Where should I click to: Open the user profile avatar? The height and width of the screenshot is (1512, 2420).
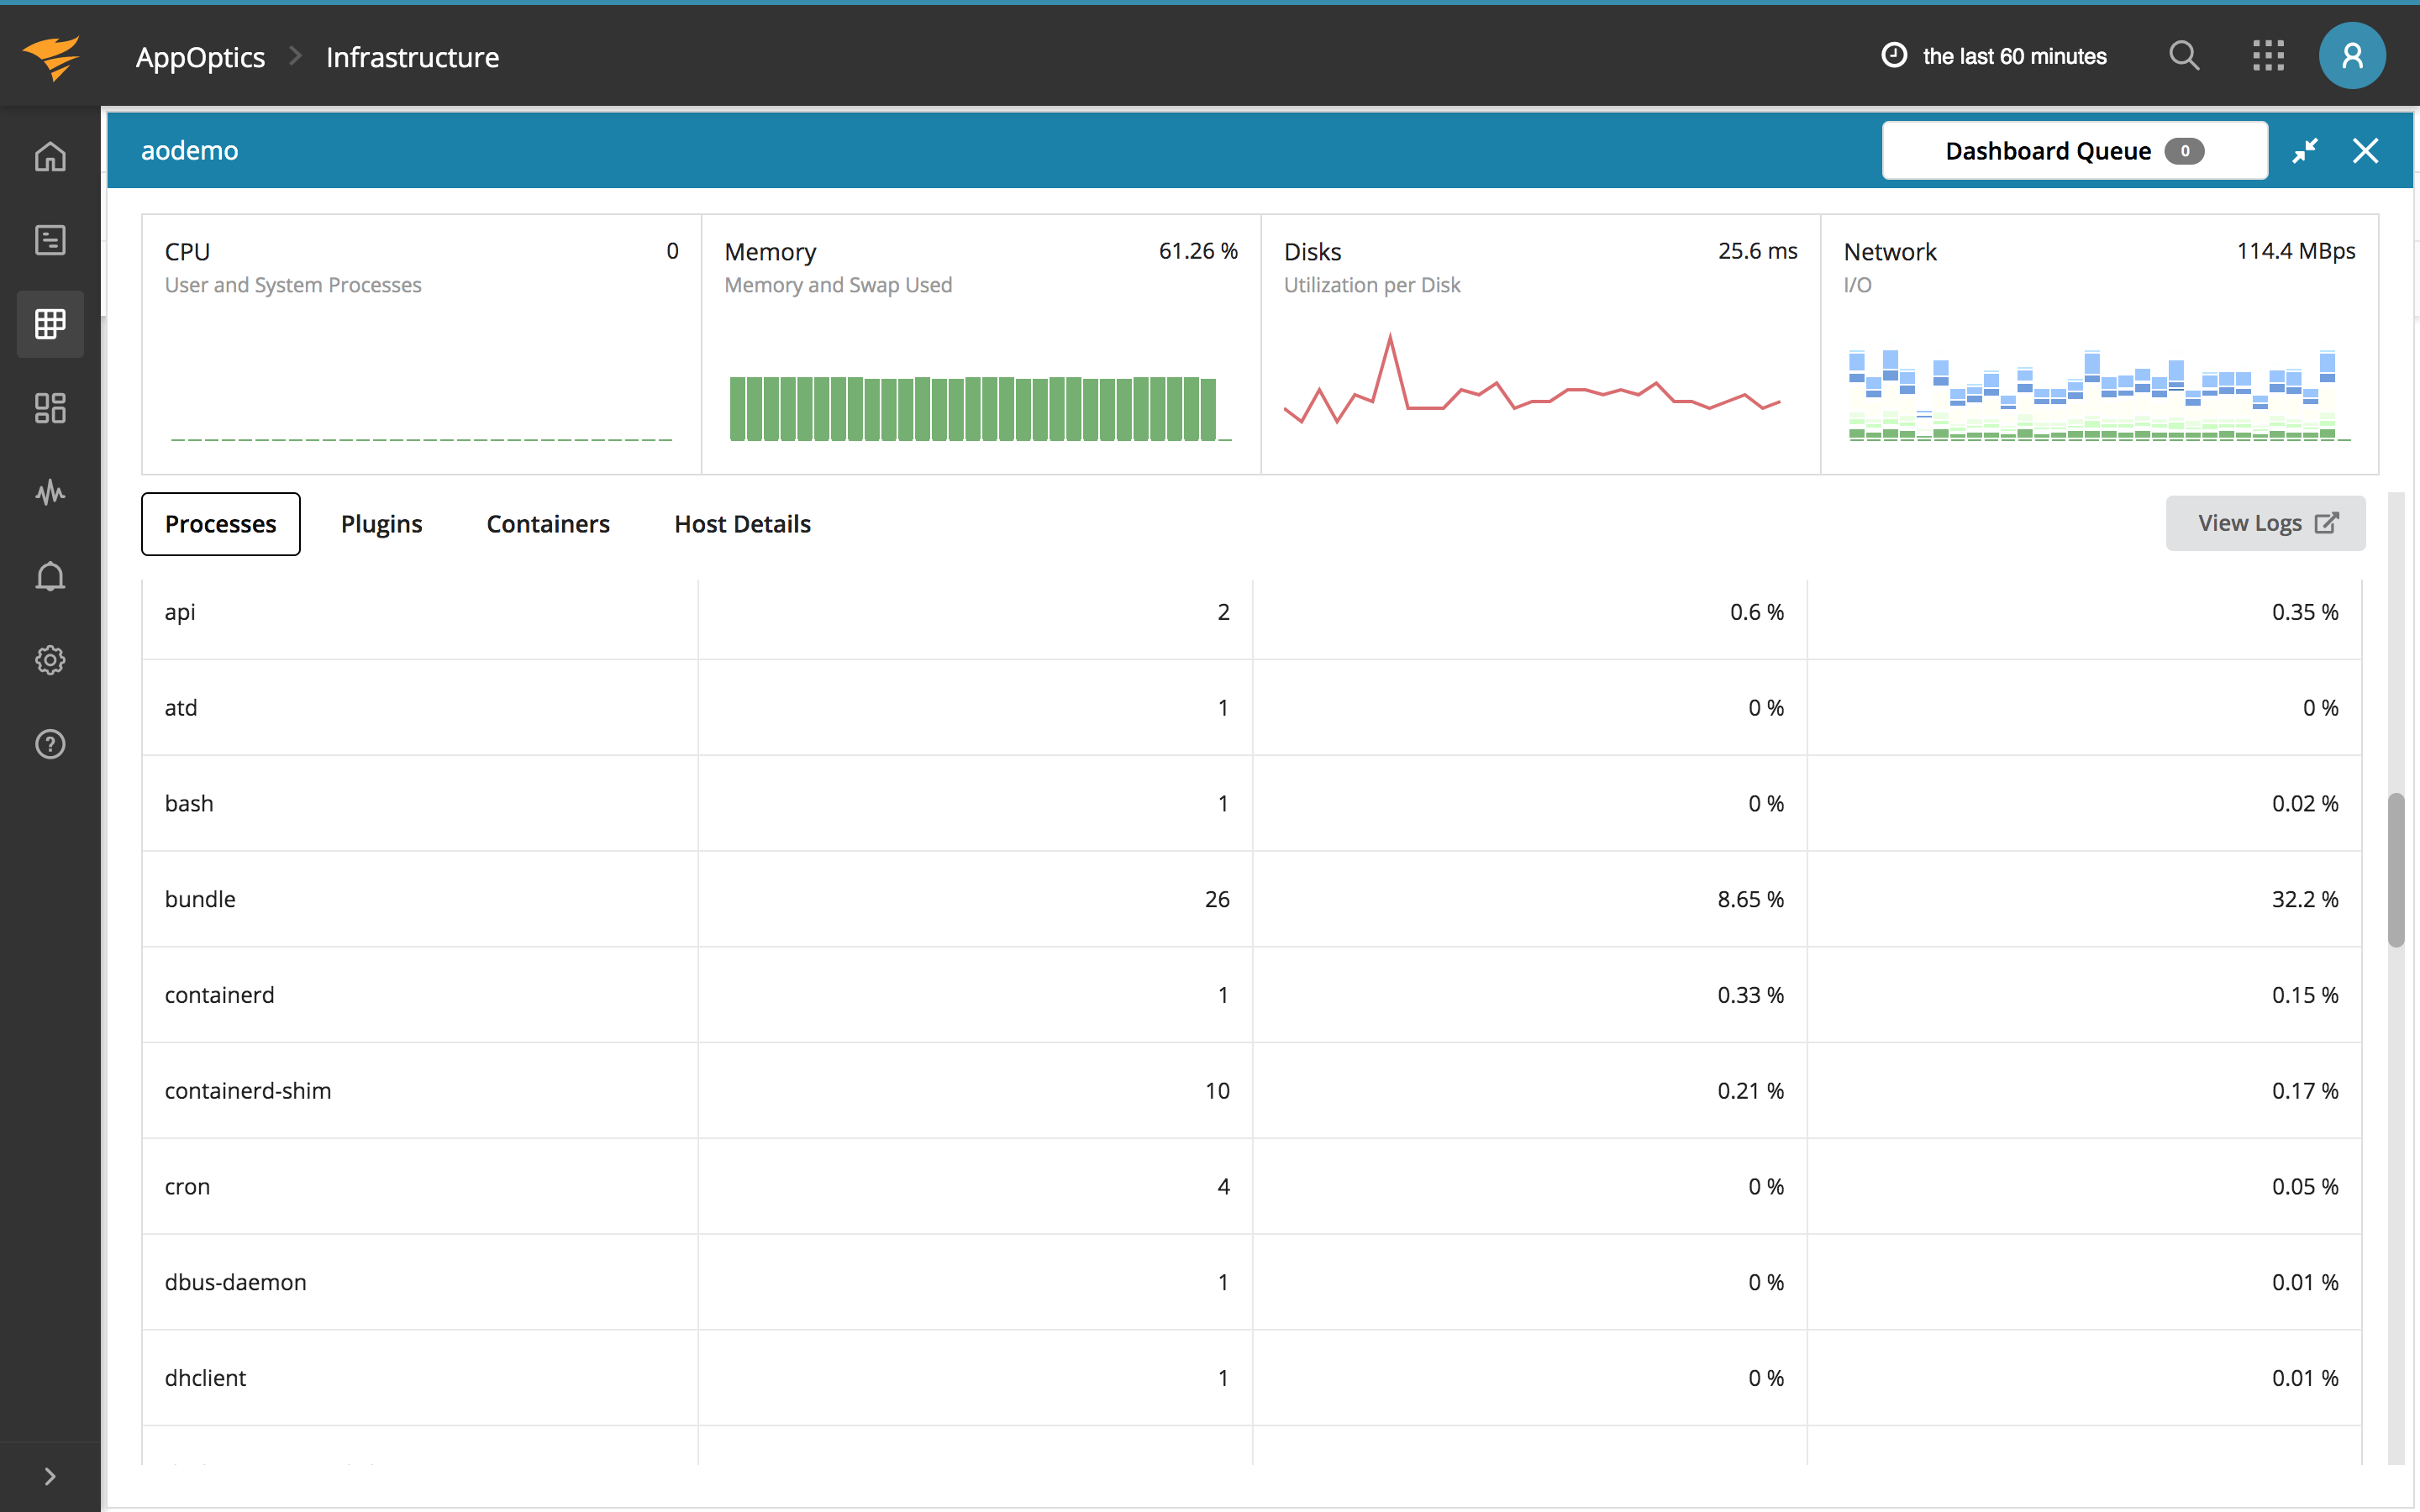click(2352, 56)
